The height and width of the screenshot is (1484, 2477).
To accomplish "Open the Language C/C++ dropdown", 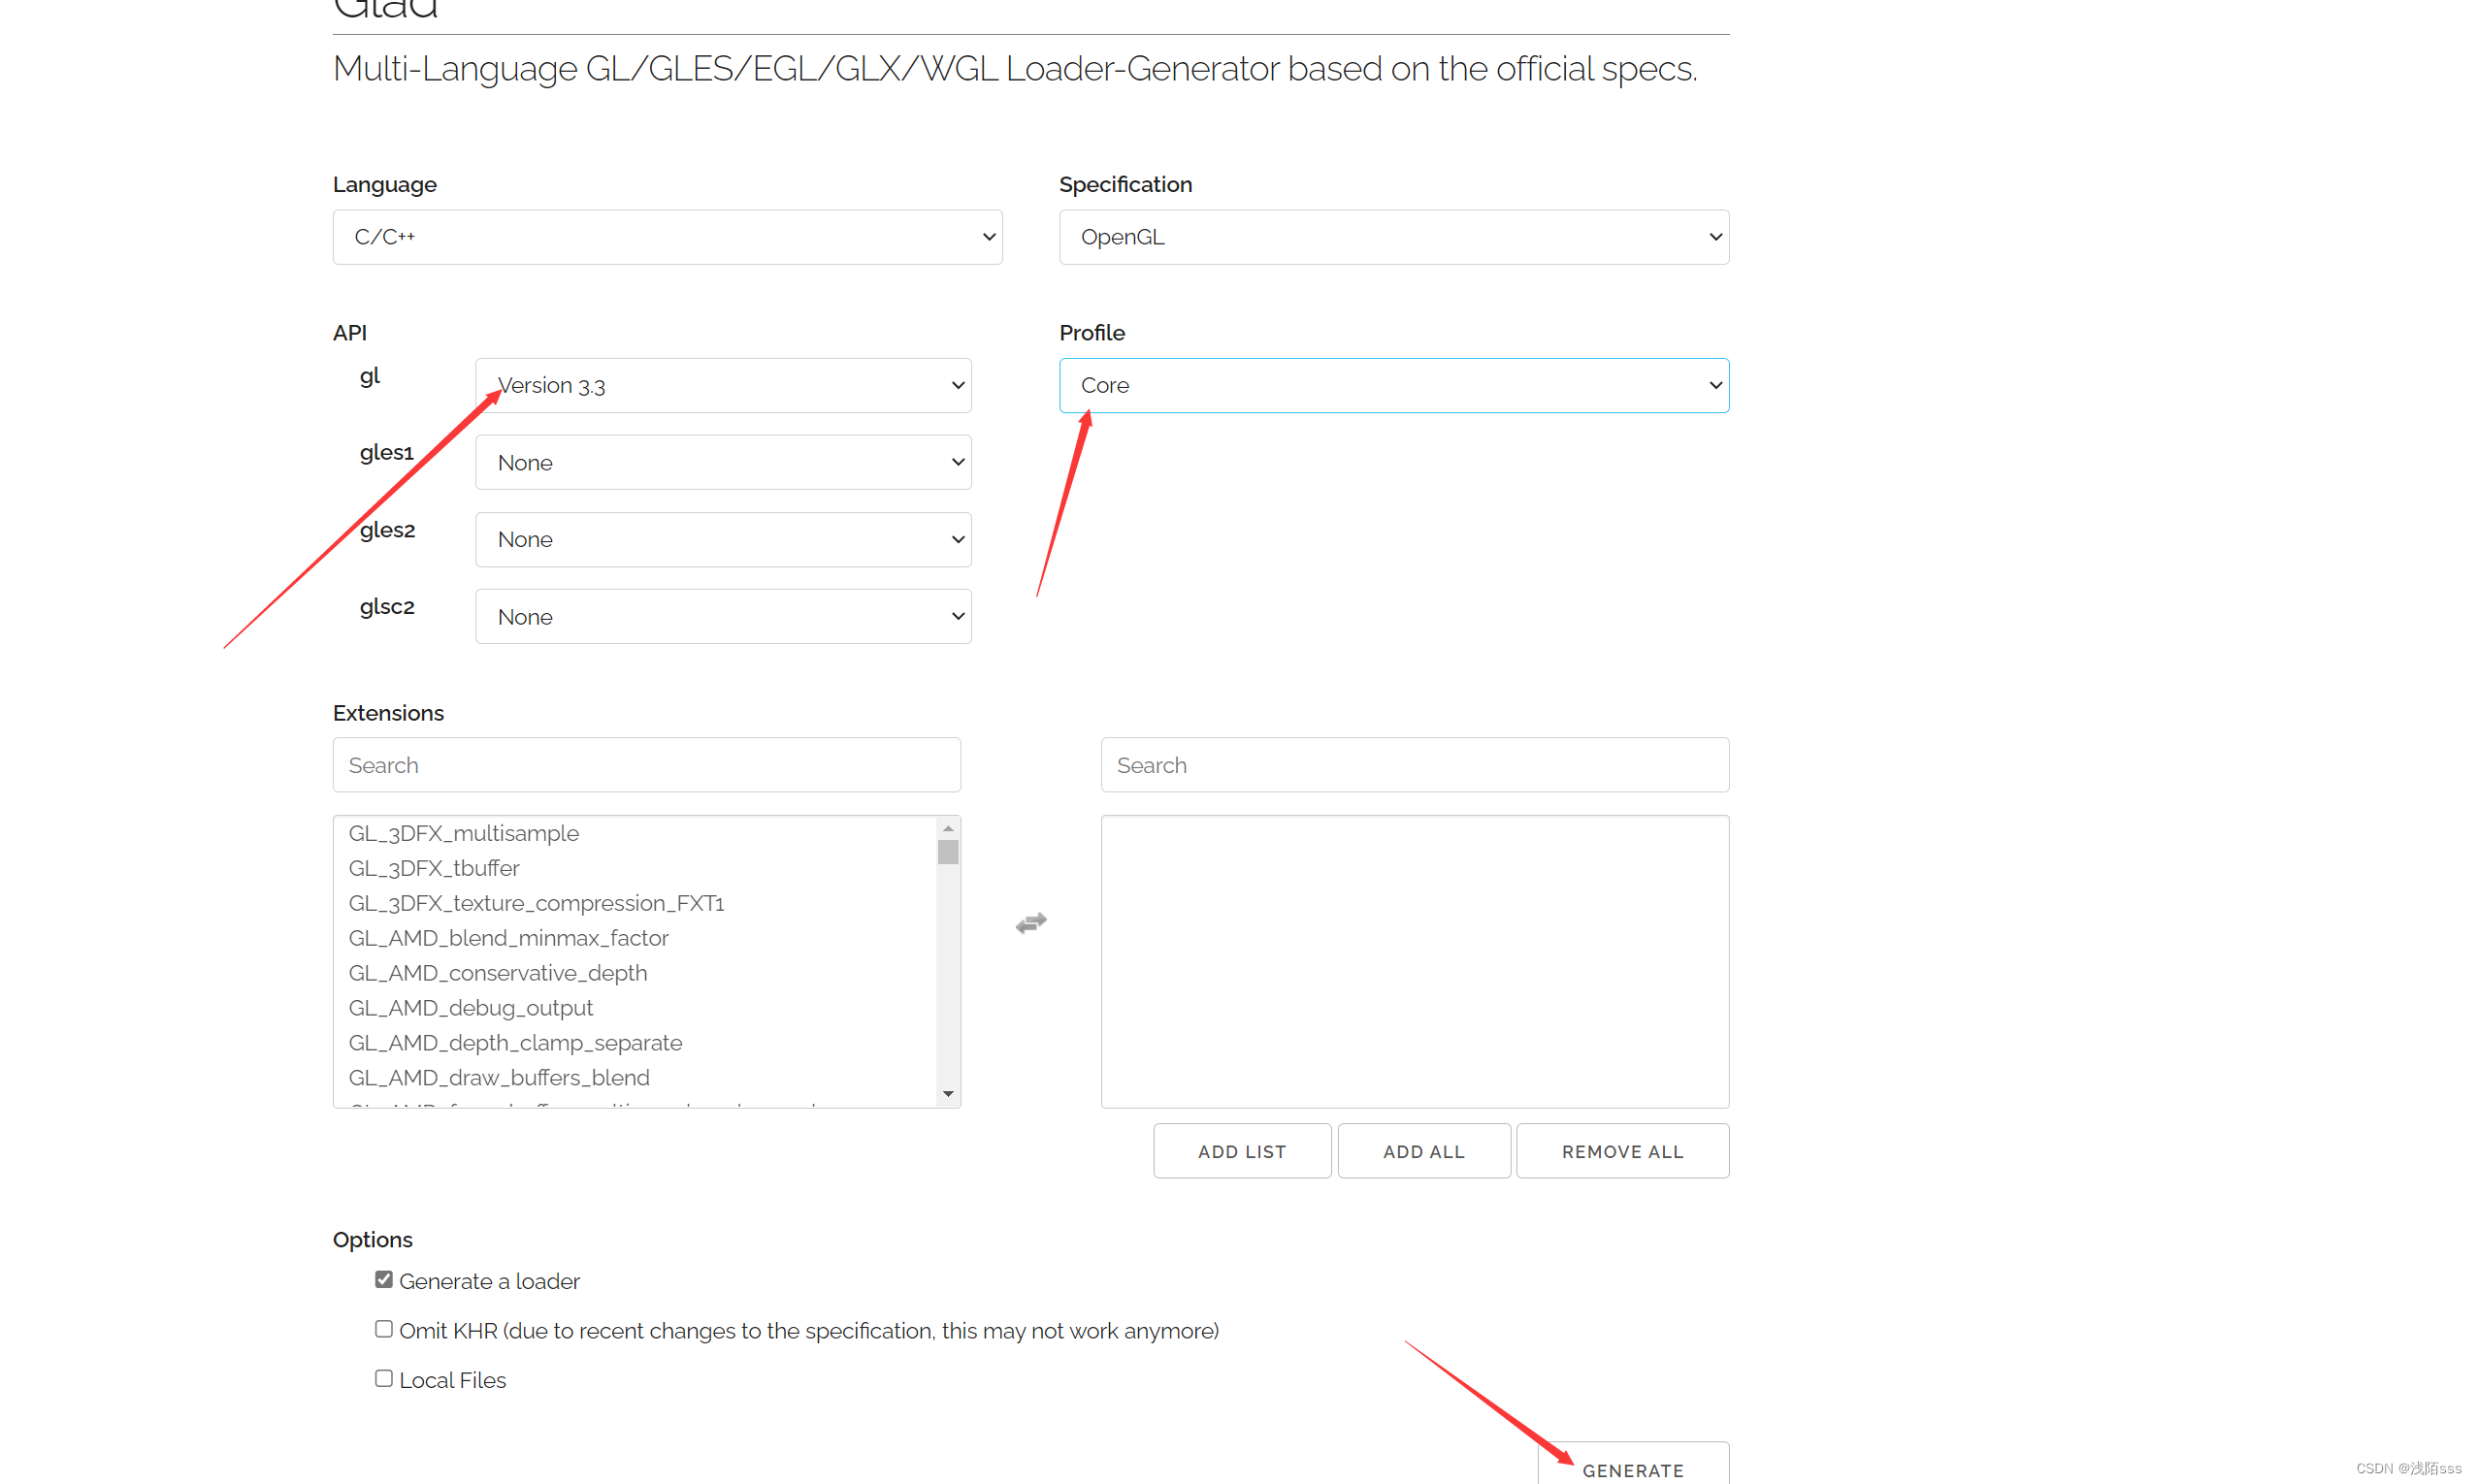I will pyautogui.click(x=667, y=237).
